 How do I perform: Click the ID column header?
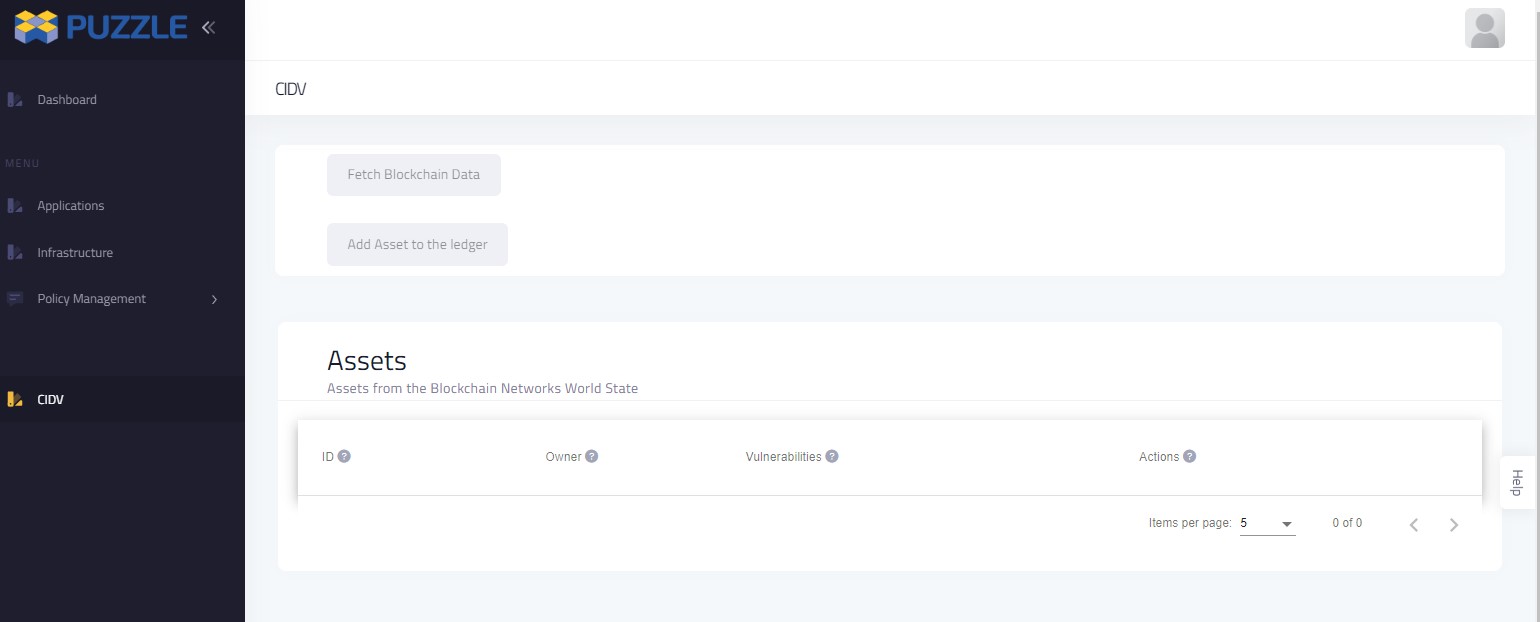pos(328,456)
